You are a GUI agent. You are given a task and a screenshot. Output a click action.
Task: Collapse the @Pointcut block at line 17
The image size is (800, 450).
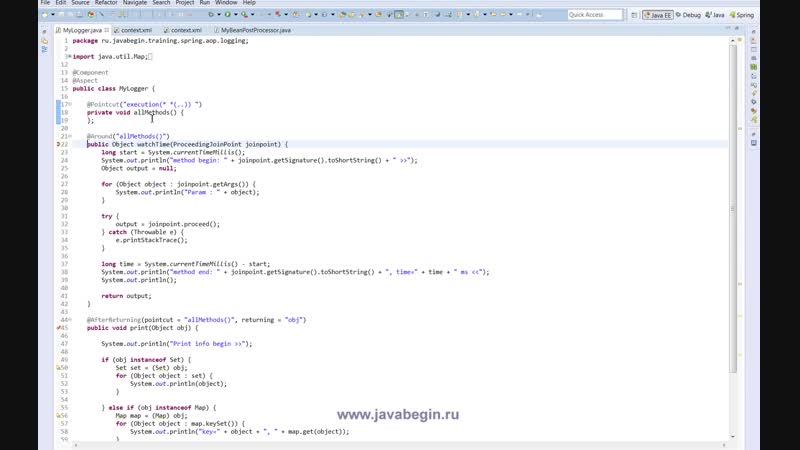(70, 105)
